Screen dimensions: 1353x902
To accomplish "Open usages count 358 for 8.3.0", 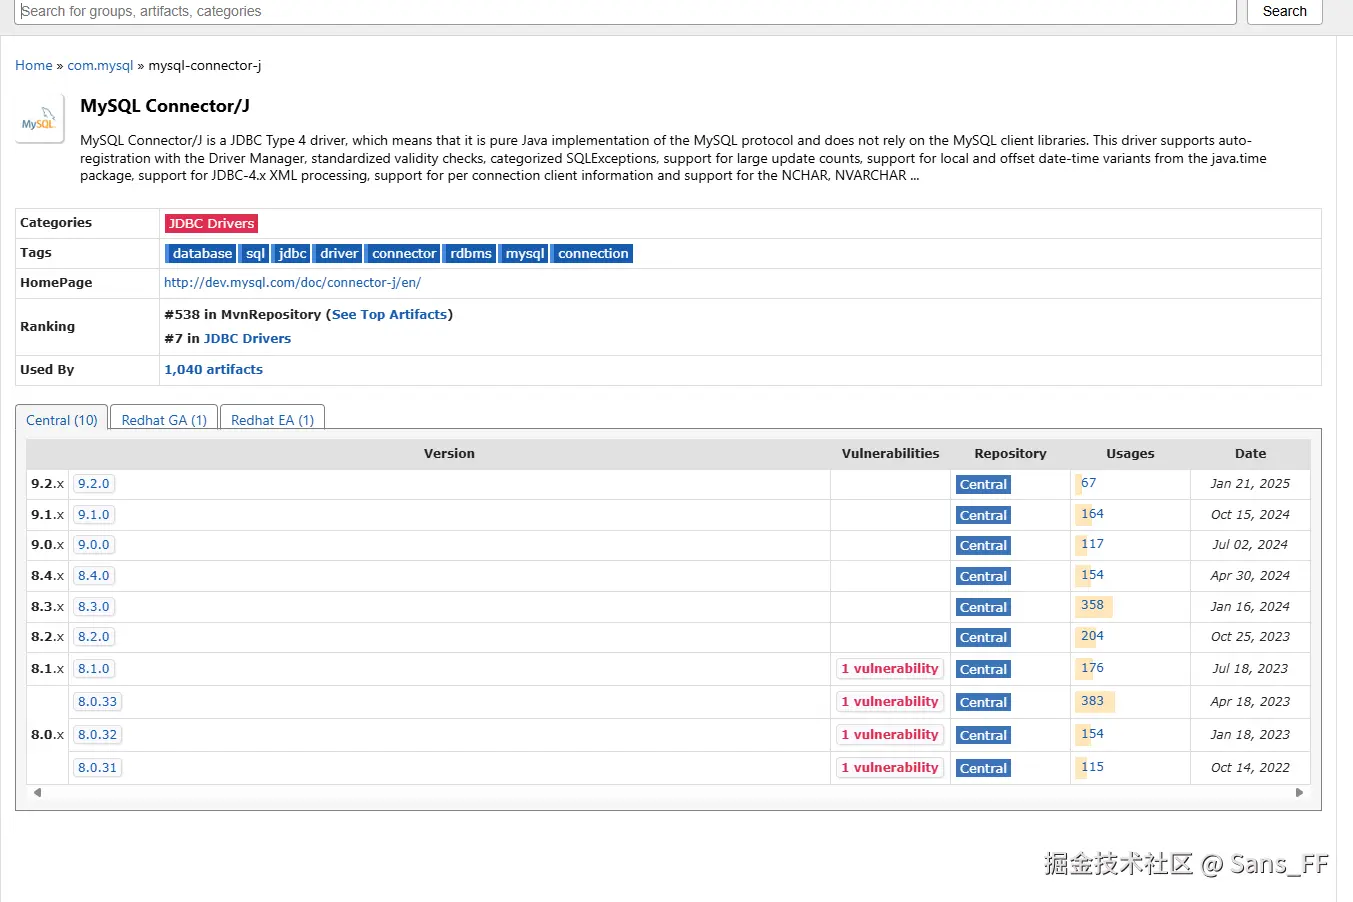I will click(1092, 605).
